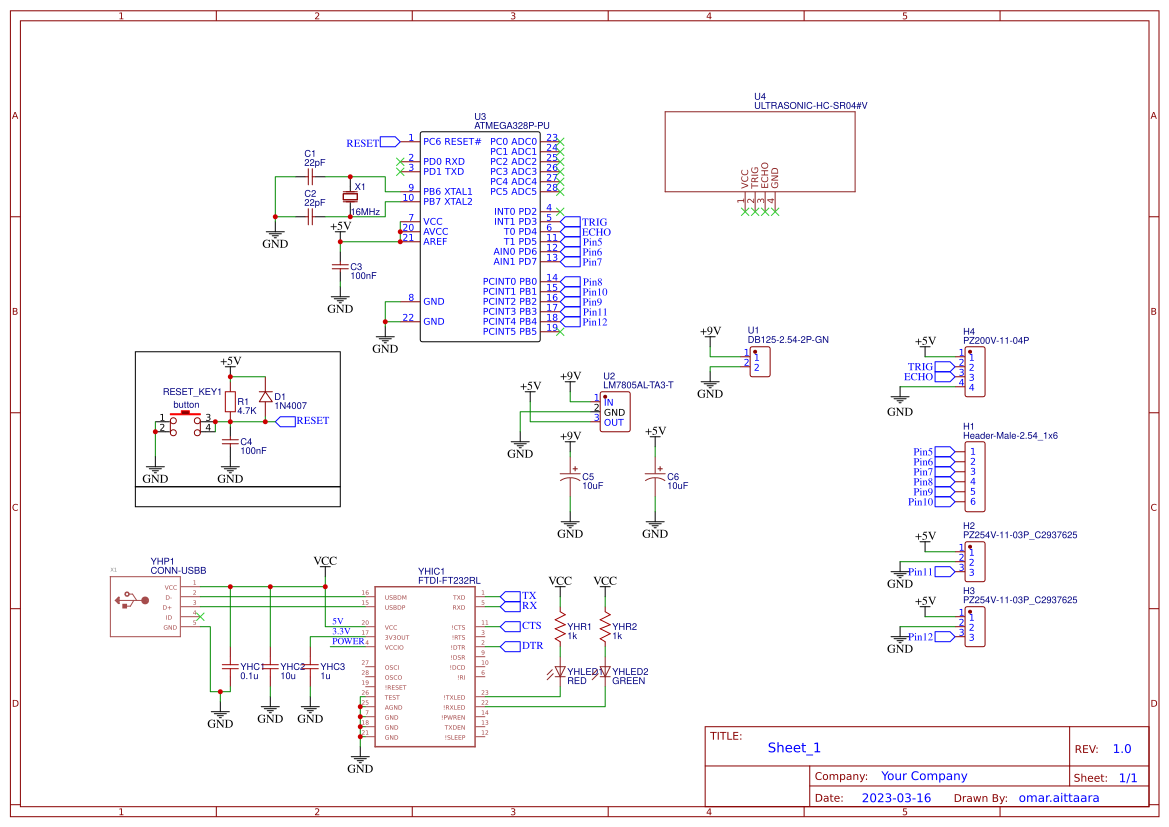Click the FTDI-FT232RL part label

tap(449, 580)
